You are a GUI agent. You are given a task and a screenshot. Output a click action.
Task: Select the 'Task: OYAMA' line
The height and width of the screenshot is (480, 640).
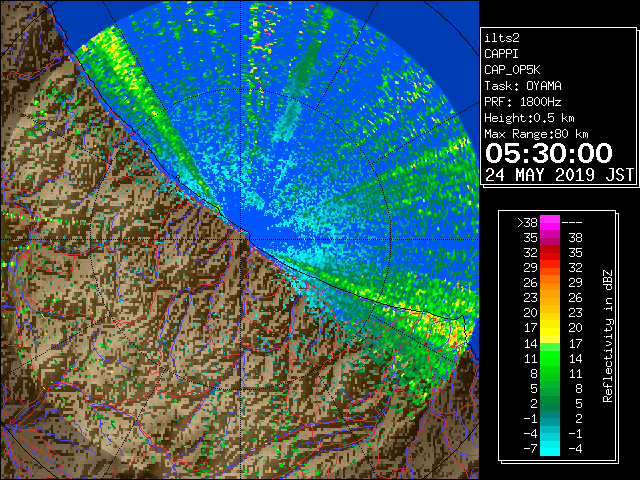(x=523, y=86)
